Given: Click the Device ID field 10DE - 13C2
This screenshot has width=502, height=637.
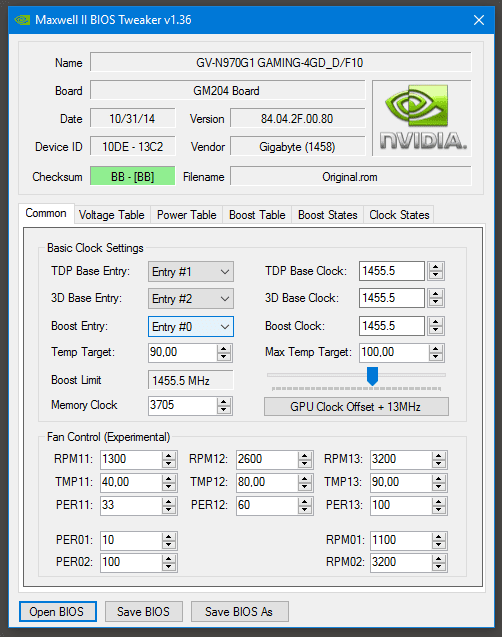Looking at the screenshot, I should (132, 146).
